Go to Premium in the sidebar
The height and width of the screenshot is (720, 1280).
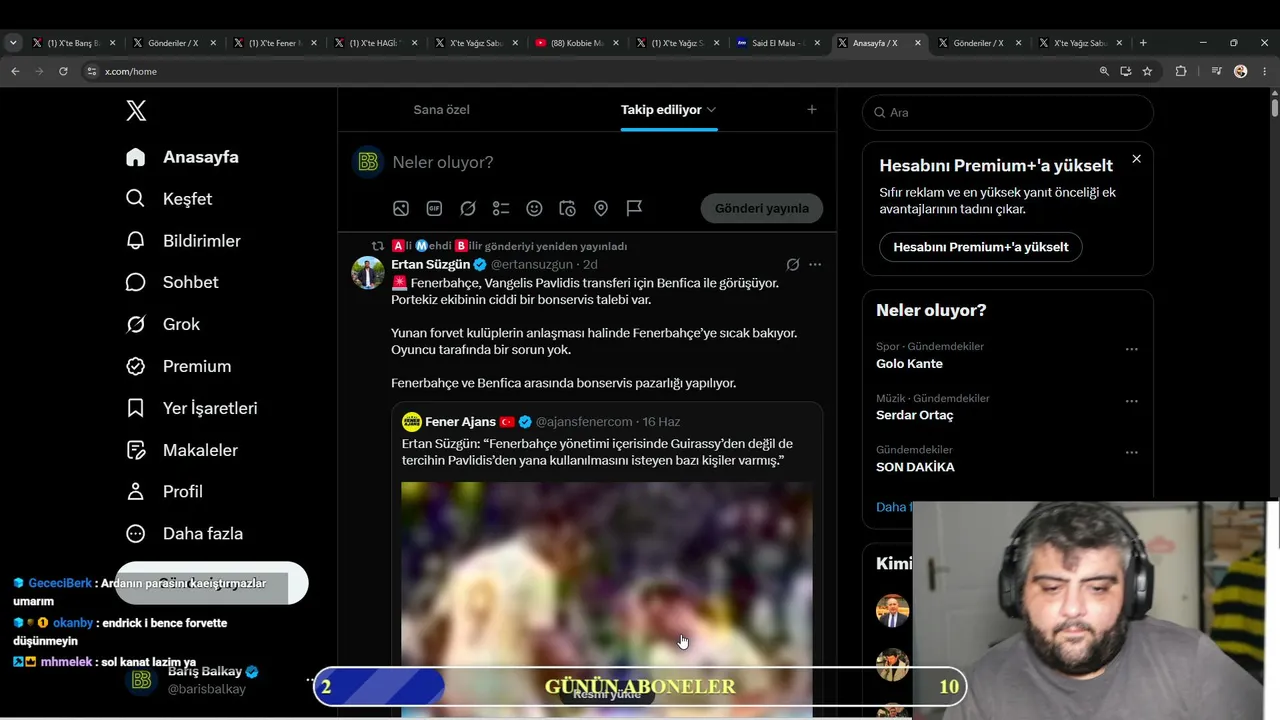click(x=178, y=367)
